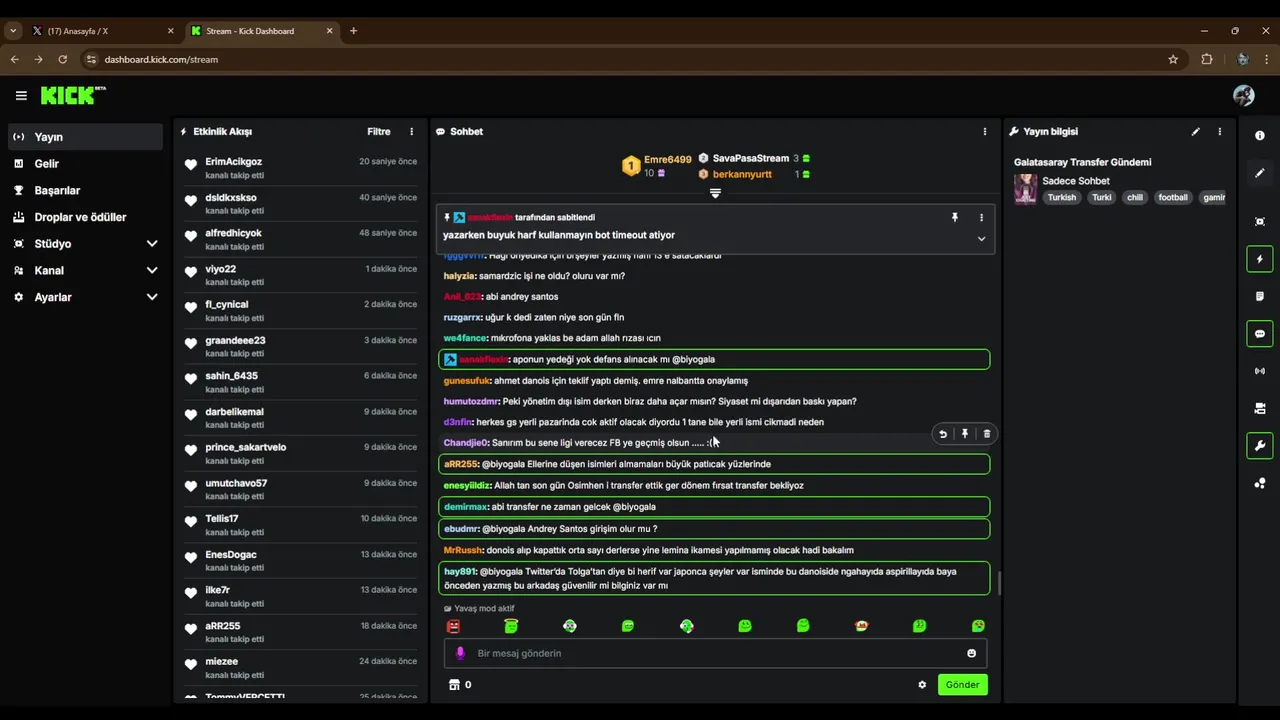The height and width of the screenshot is (720, 1280).
Task: Click the bubbles icon at sidebar bottom
Action: pyautogui.click(x=1260, y=483)
